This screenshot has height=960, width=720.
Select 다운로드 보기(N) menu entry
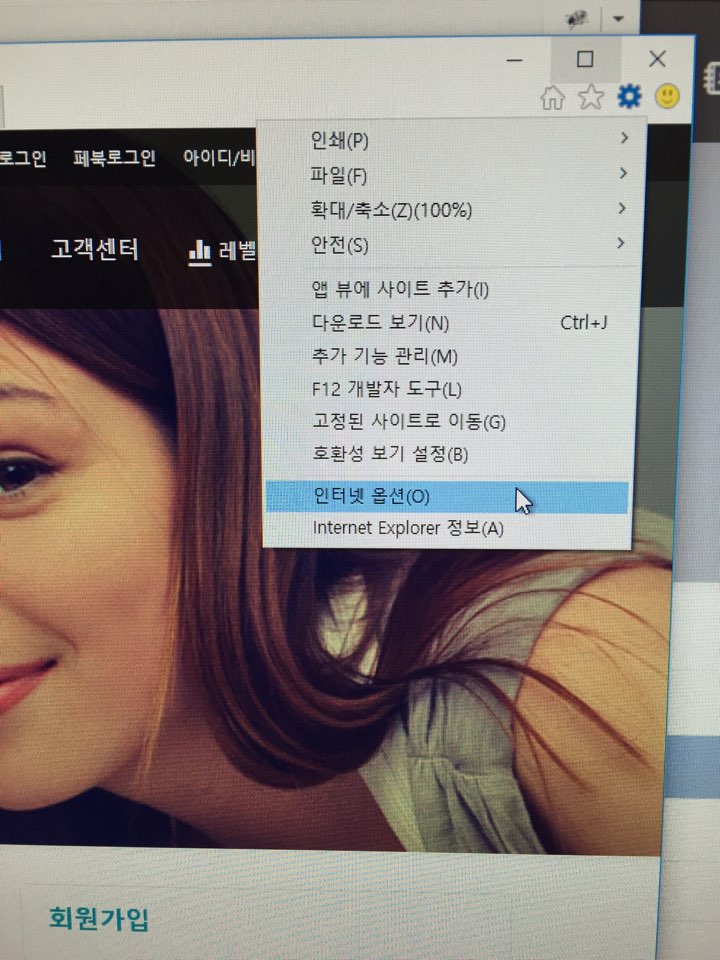[x=450, y=322]
